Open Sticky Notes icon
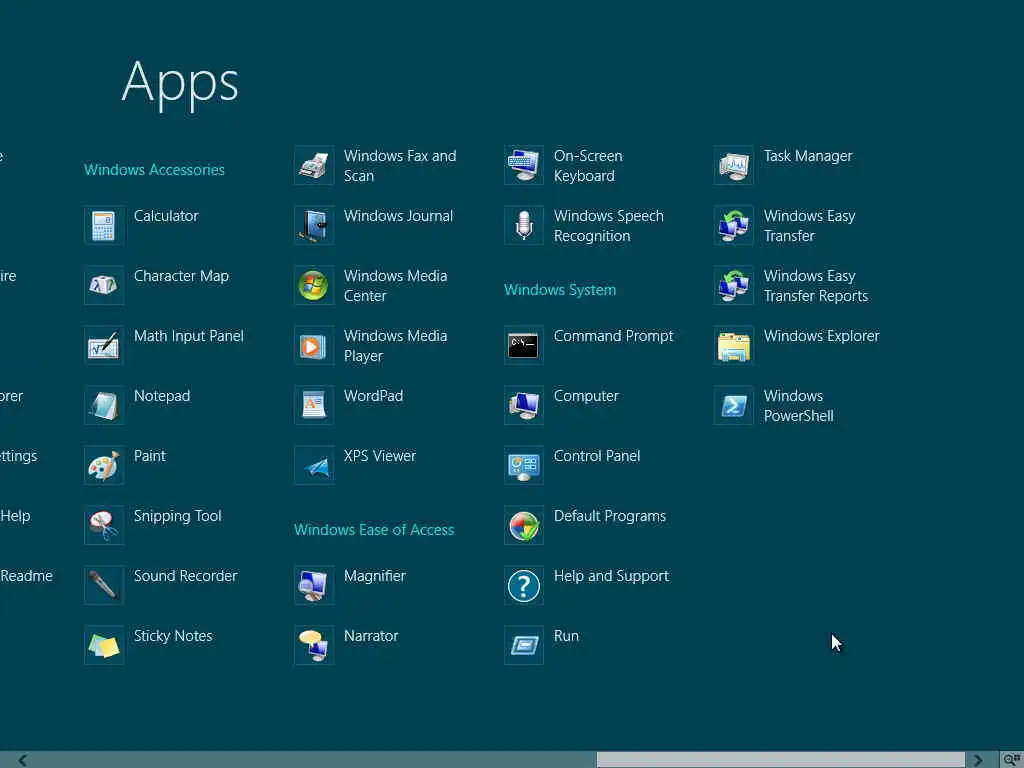 pos(104,646)
